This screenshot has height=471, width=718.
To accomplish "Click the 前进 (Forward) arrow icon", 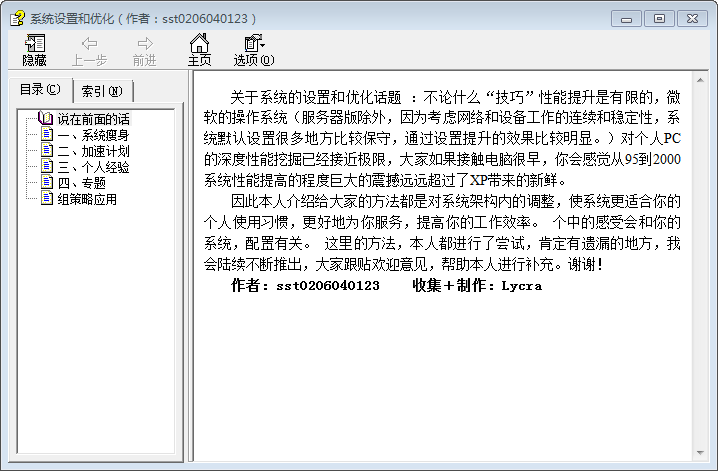I will pyautogui.click(x=144, y=43).
